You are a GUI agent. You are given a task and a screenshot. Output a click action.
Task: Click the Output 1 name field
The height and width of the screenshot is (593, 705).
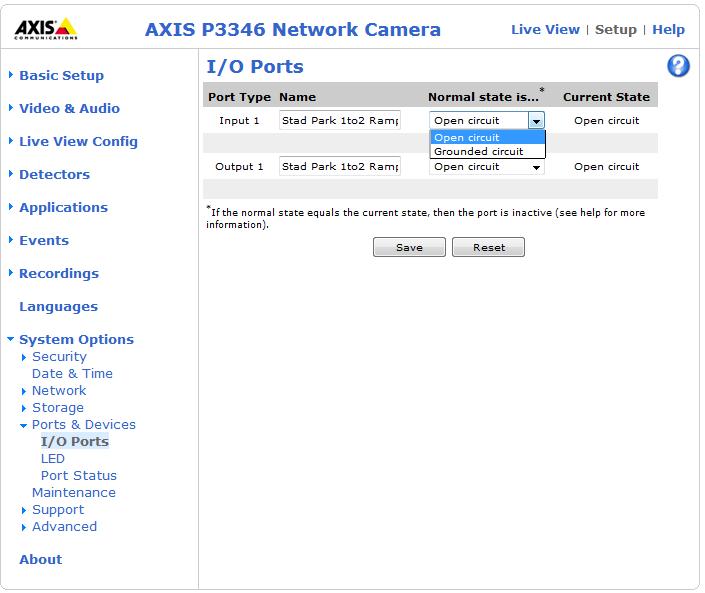coord(340,166)
